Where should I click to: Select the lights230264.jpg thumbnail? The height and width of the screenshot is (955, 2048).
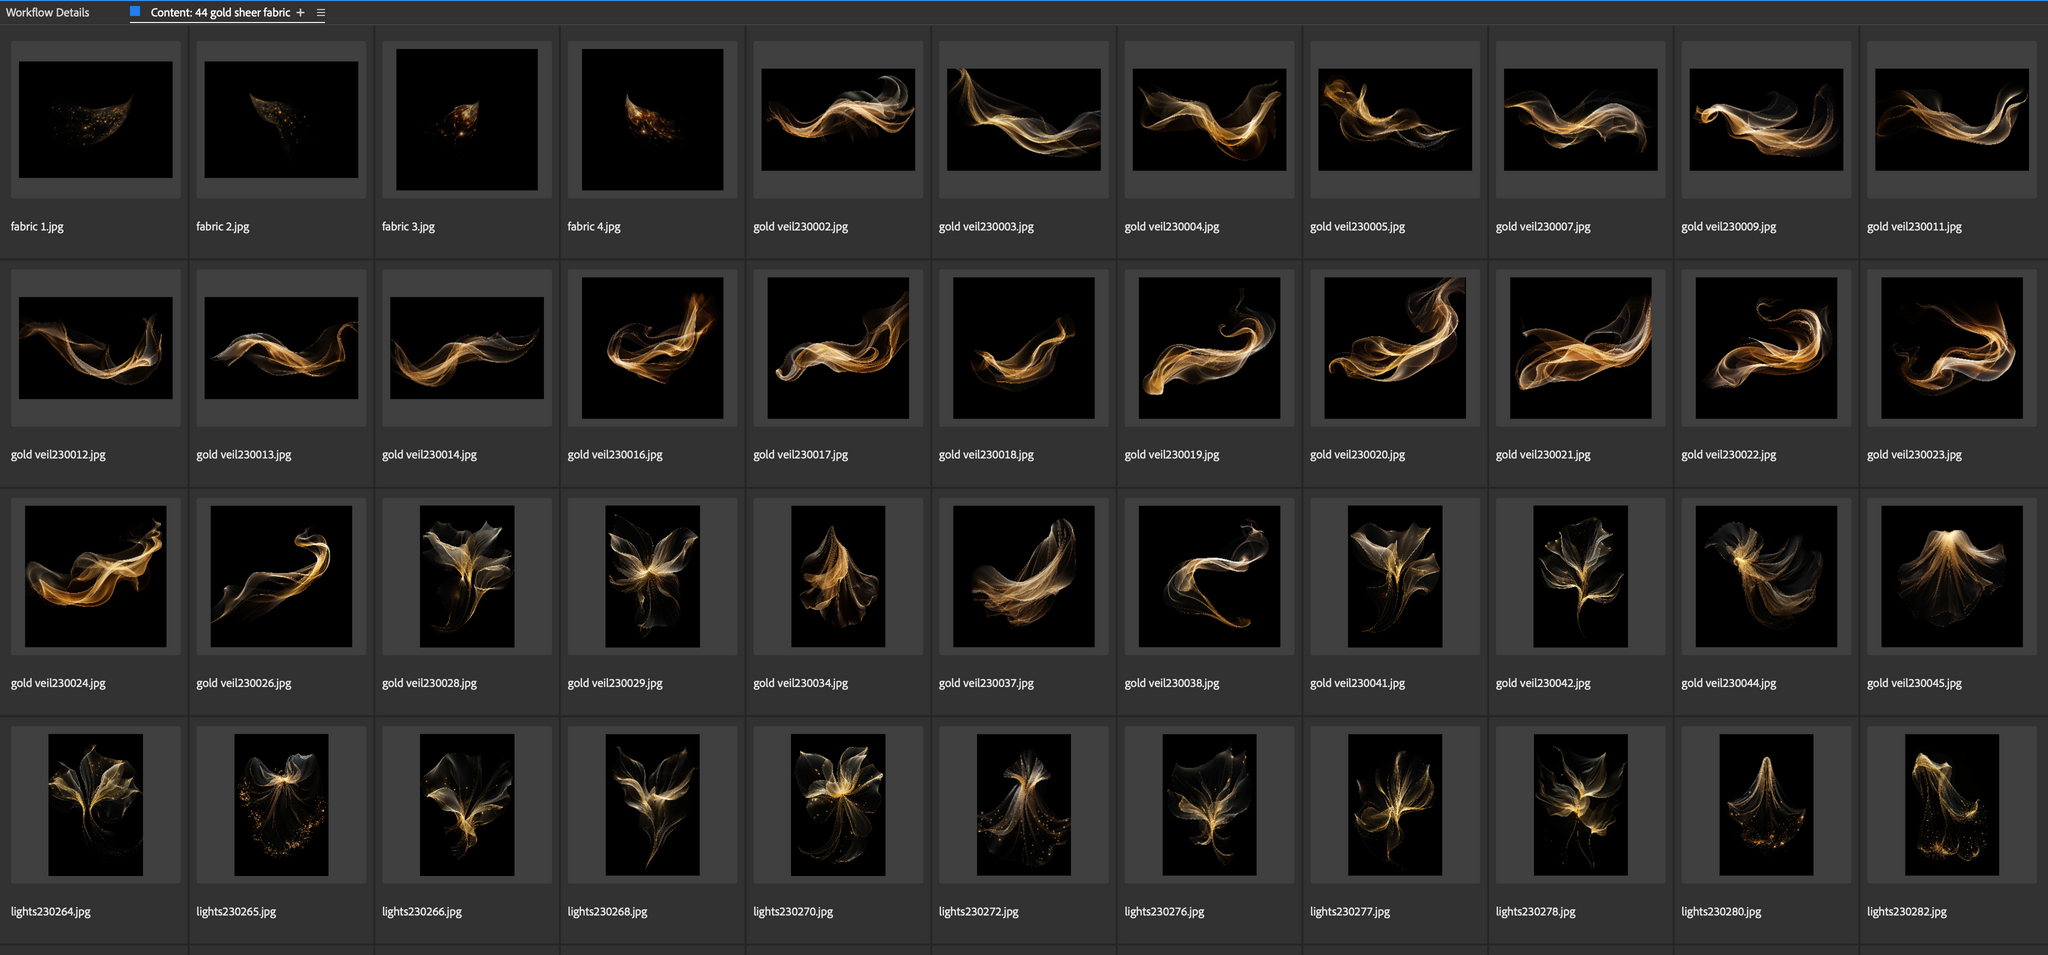click(x=96, y=805)
